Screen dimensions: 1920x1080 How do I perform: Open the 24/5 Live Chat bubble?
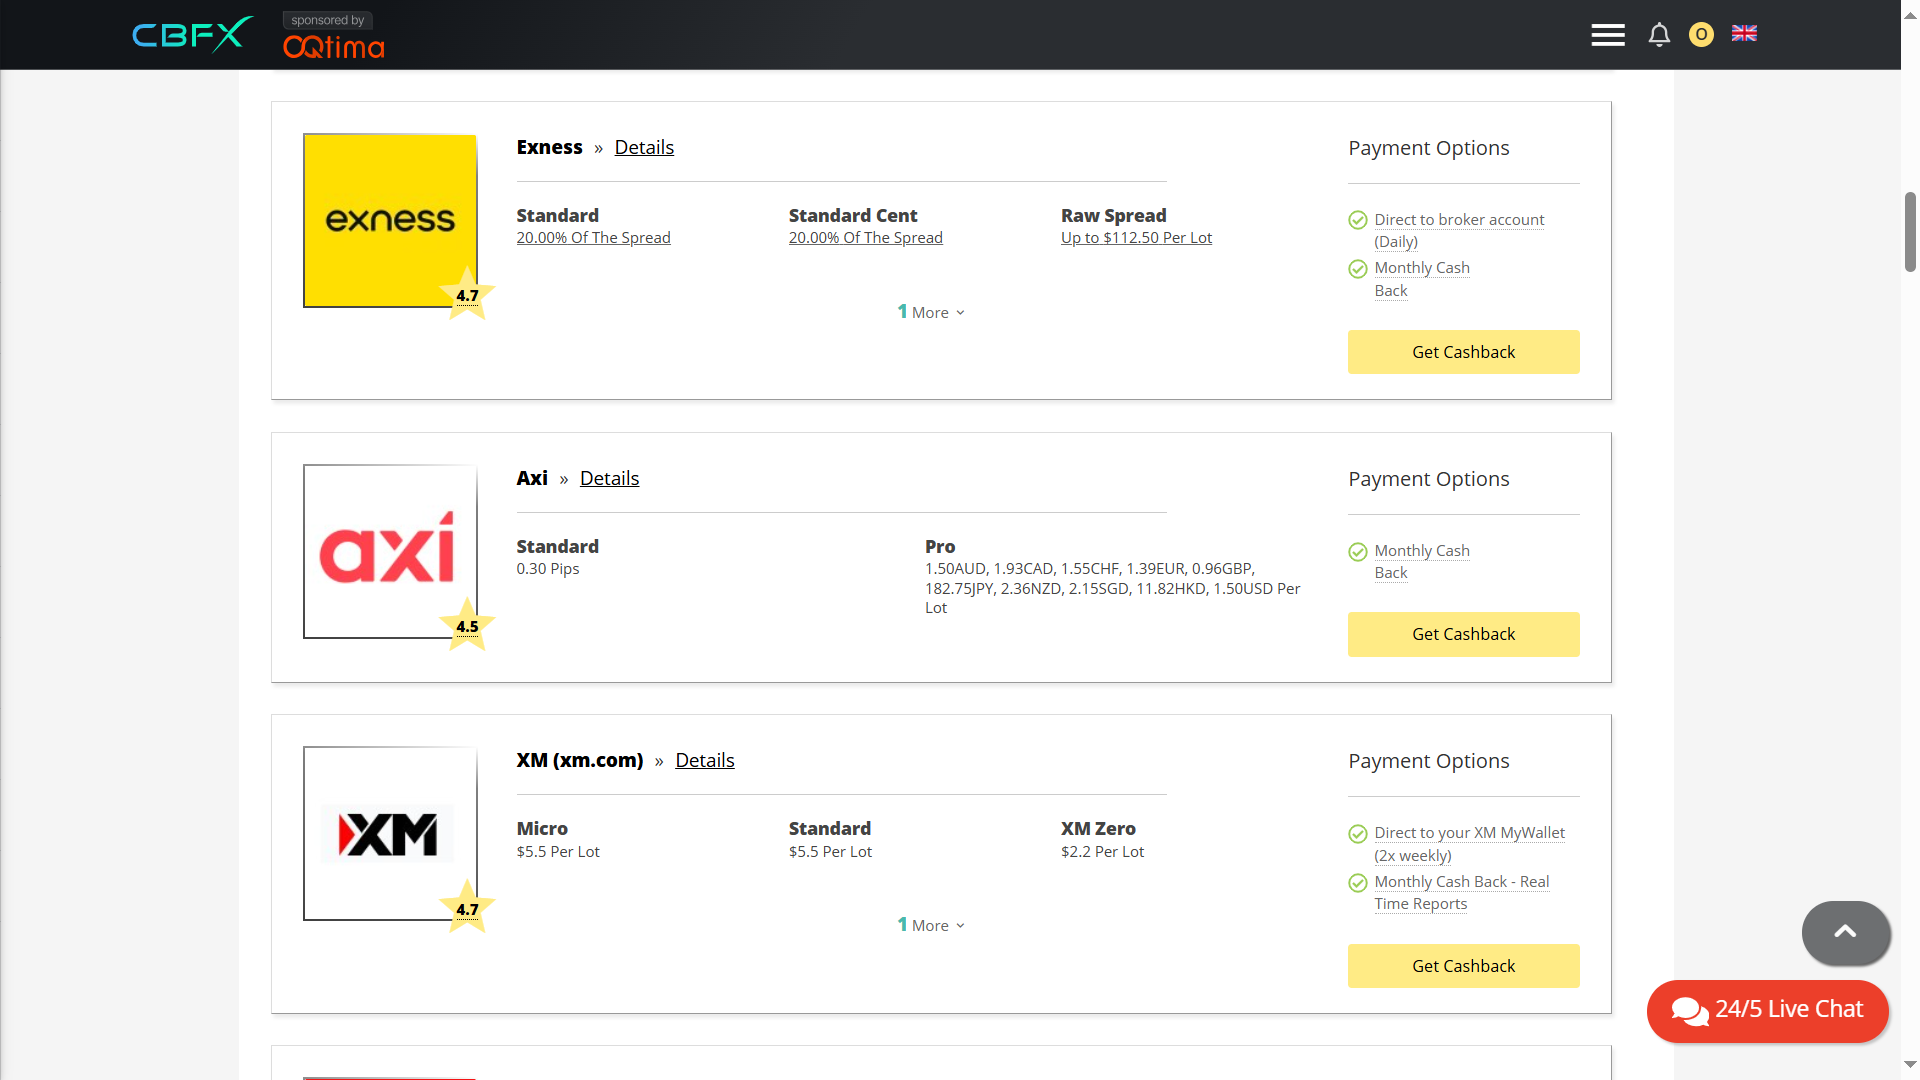[1767, 1010]
